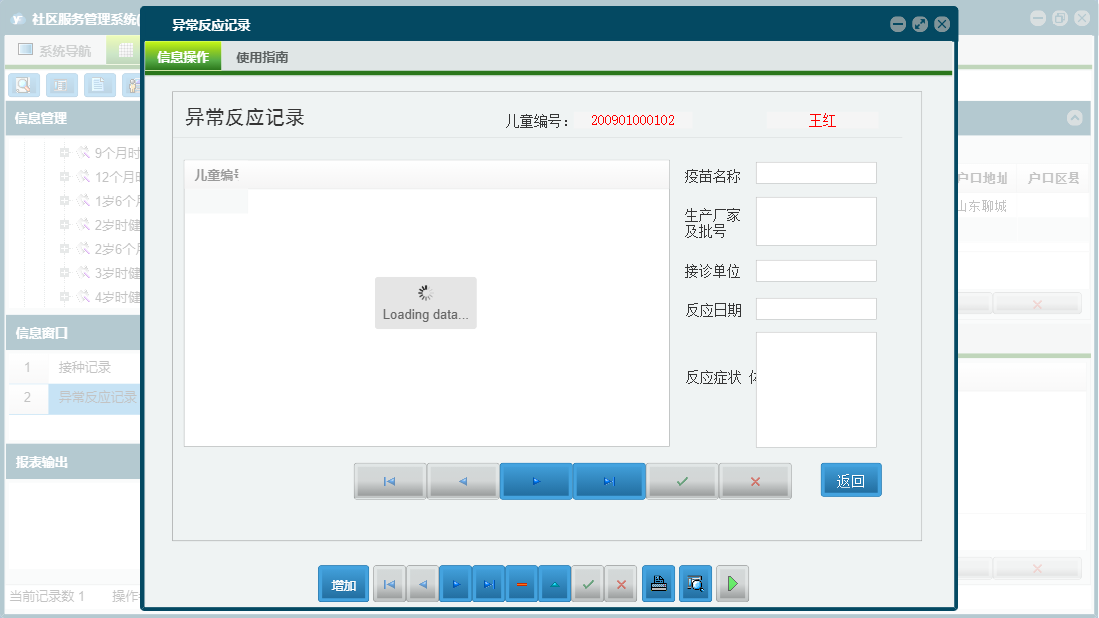The height and width of the screenshot is (618, 1099).
Task: Select the search magnifier icon in the sidebar toolbar
Action: tap(23, 85)
